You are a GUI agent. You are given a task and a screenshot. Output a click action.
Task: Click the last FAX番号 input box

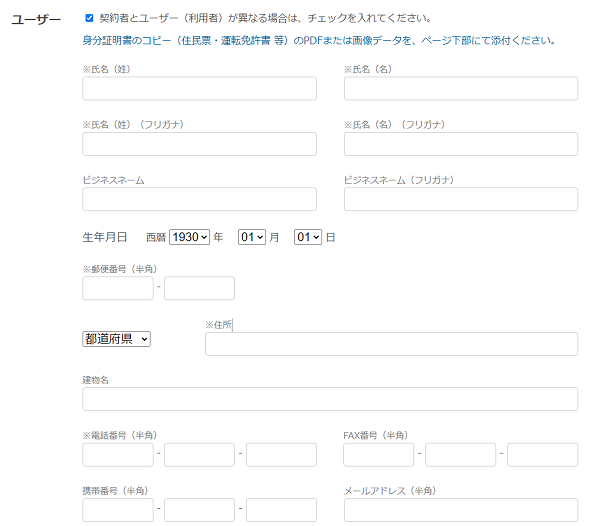click(x=542, y=455)
